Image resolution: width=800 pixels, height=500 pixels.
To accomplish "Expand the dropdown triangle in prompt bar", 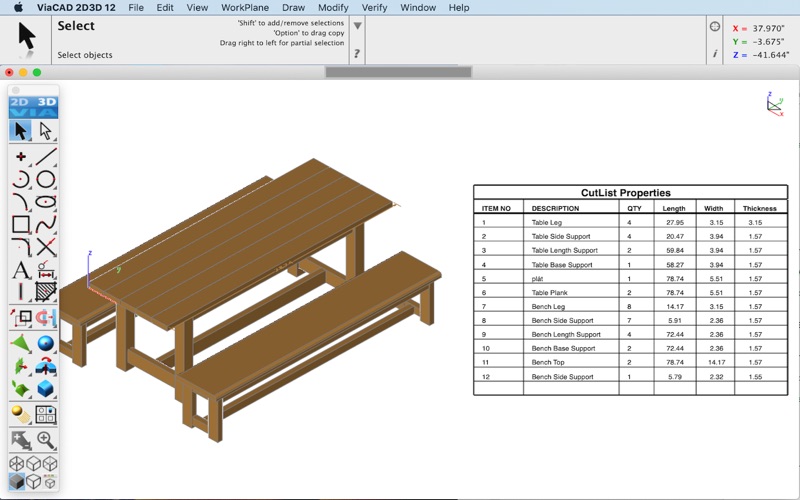I will [357, 26].
